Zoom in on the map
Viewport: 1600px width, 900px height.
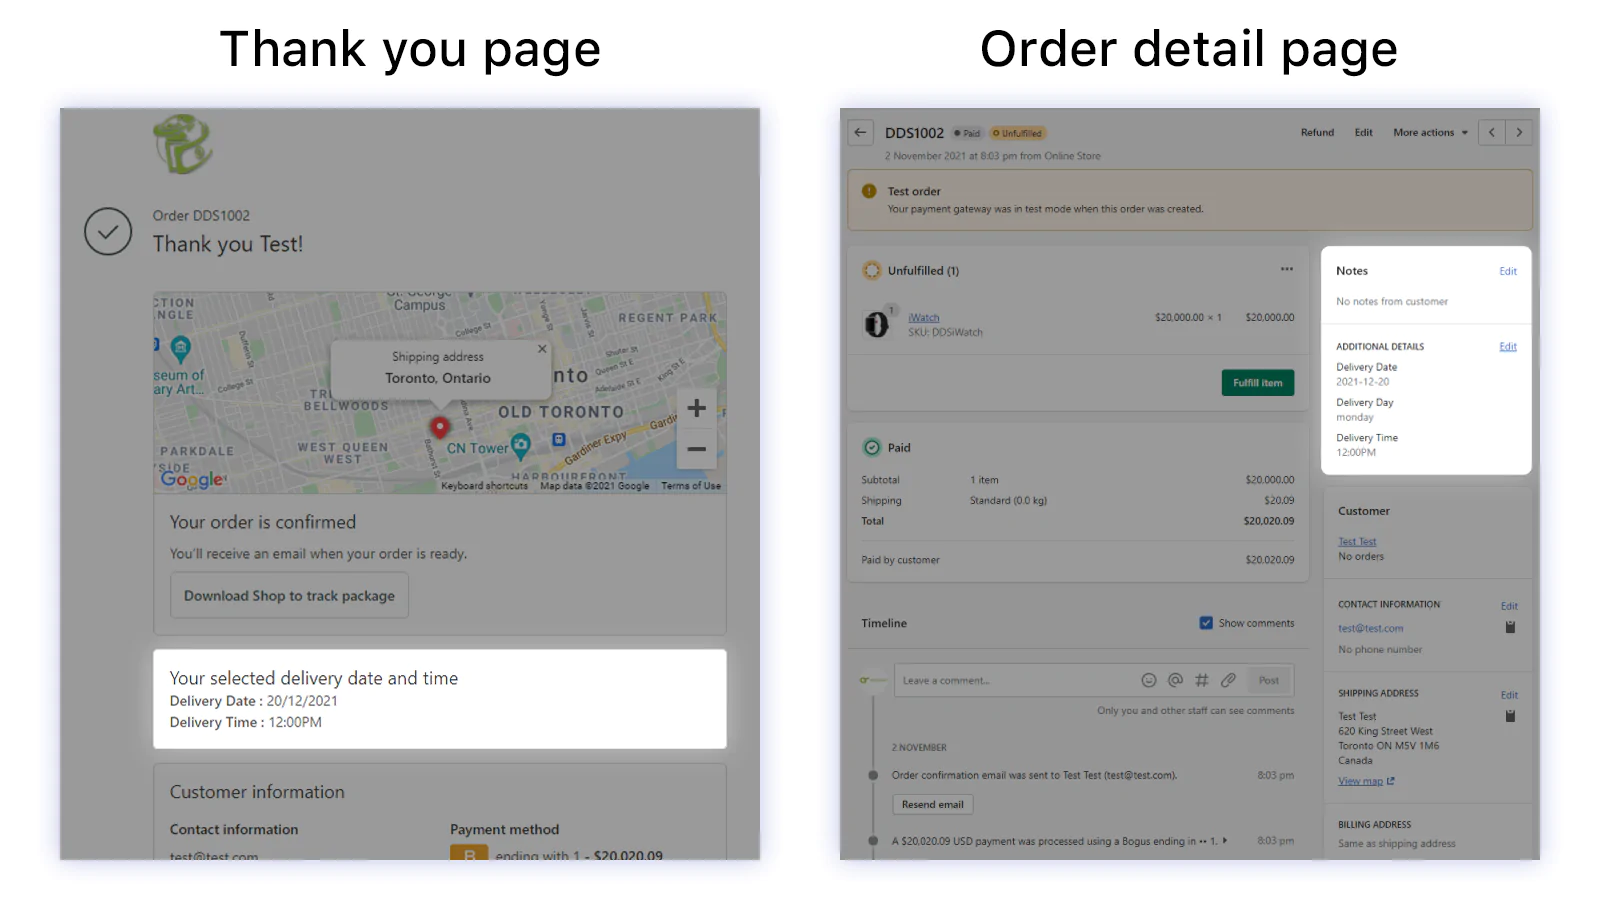(x=697, y=408)
